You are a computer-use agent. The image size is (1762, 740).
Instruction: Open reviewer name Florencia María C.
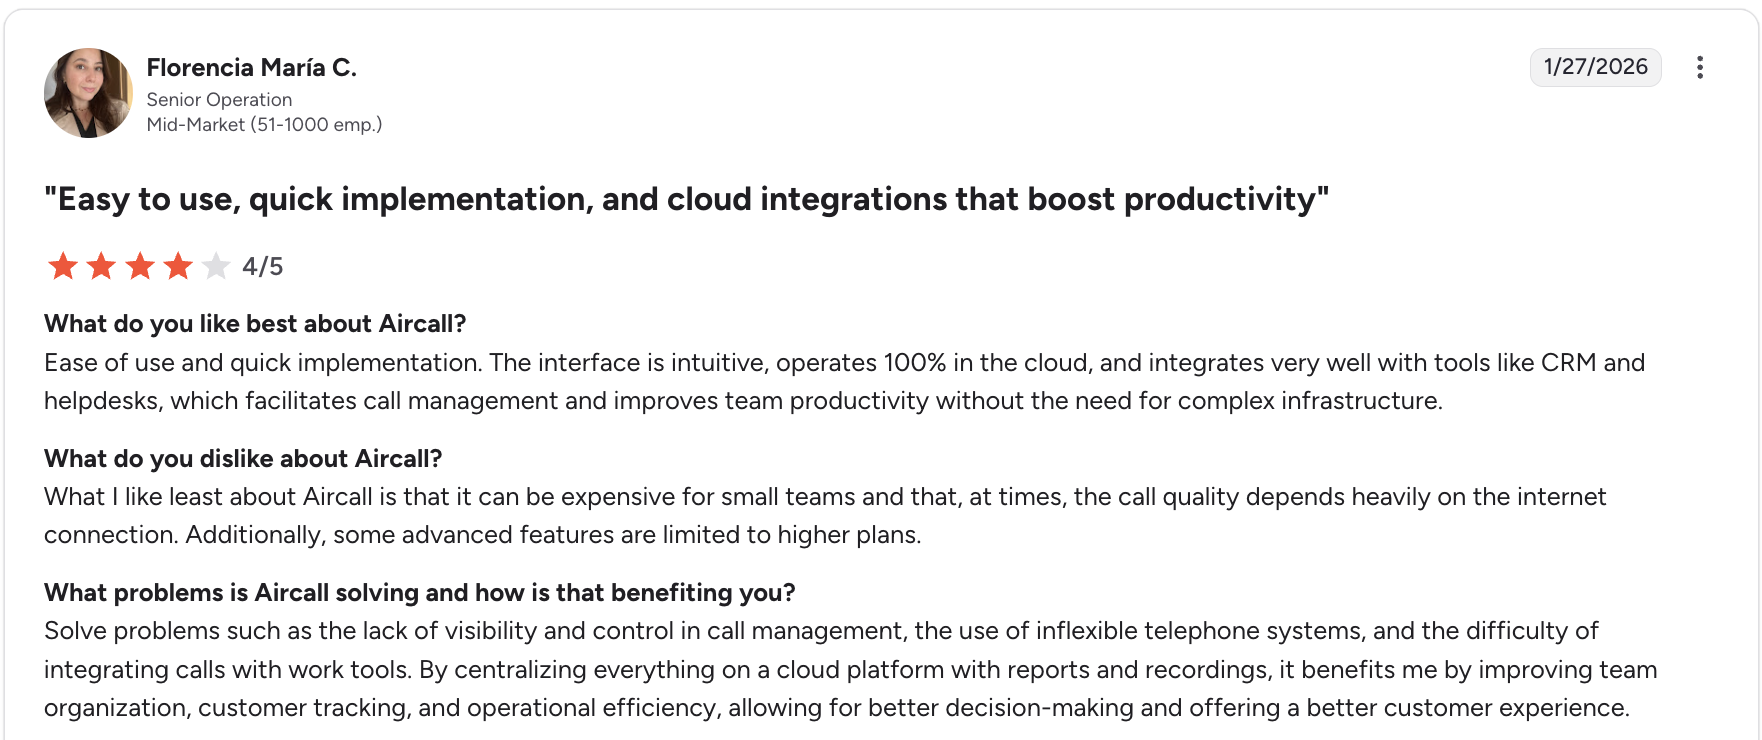coord(251,67)
